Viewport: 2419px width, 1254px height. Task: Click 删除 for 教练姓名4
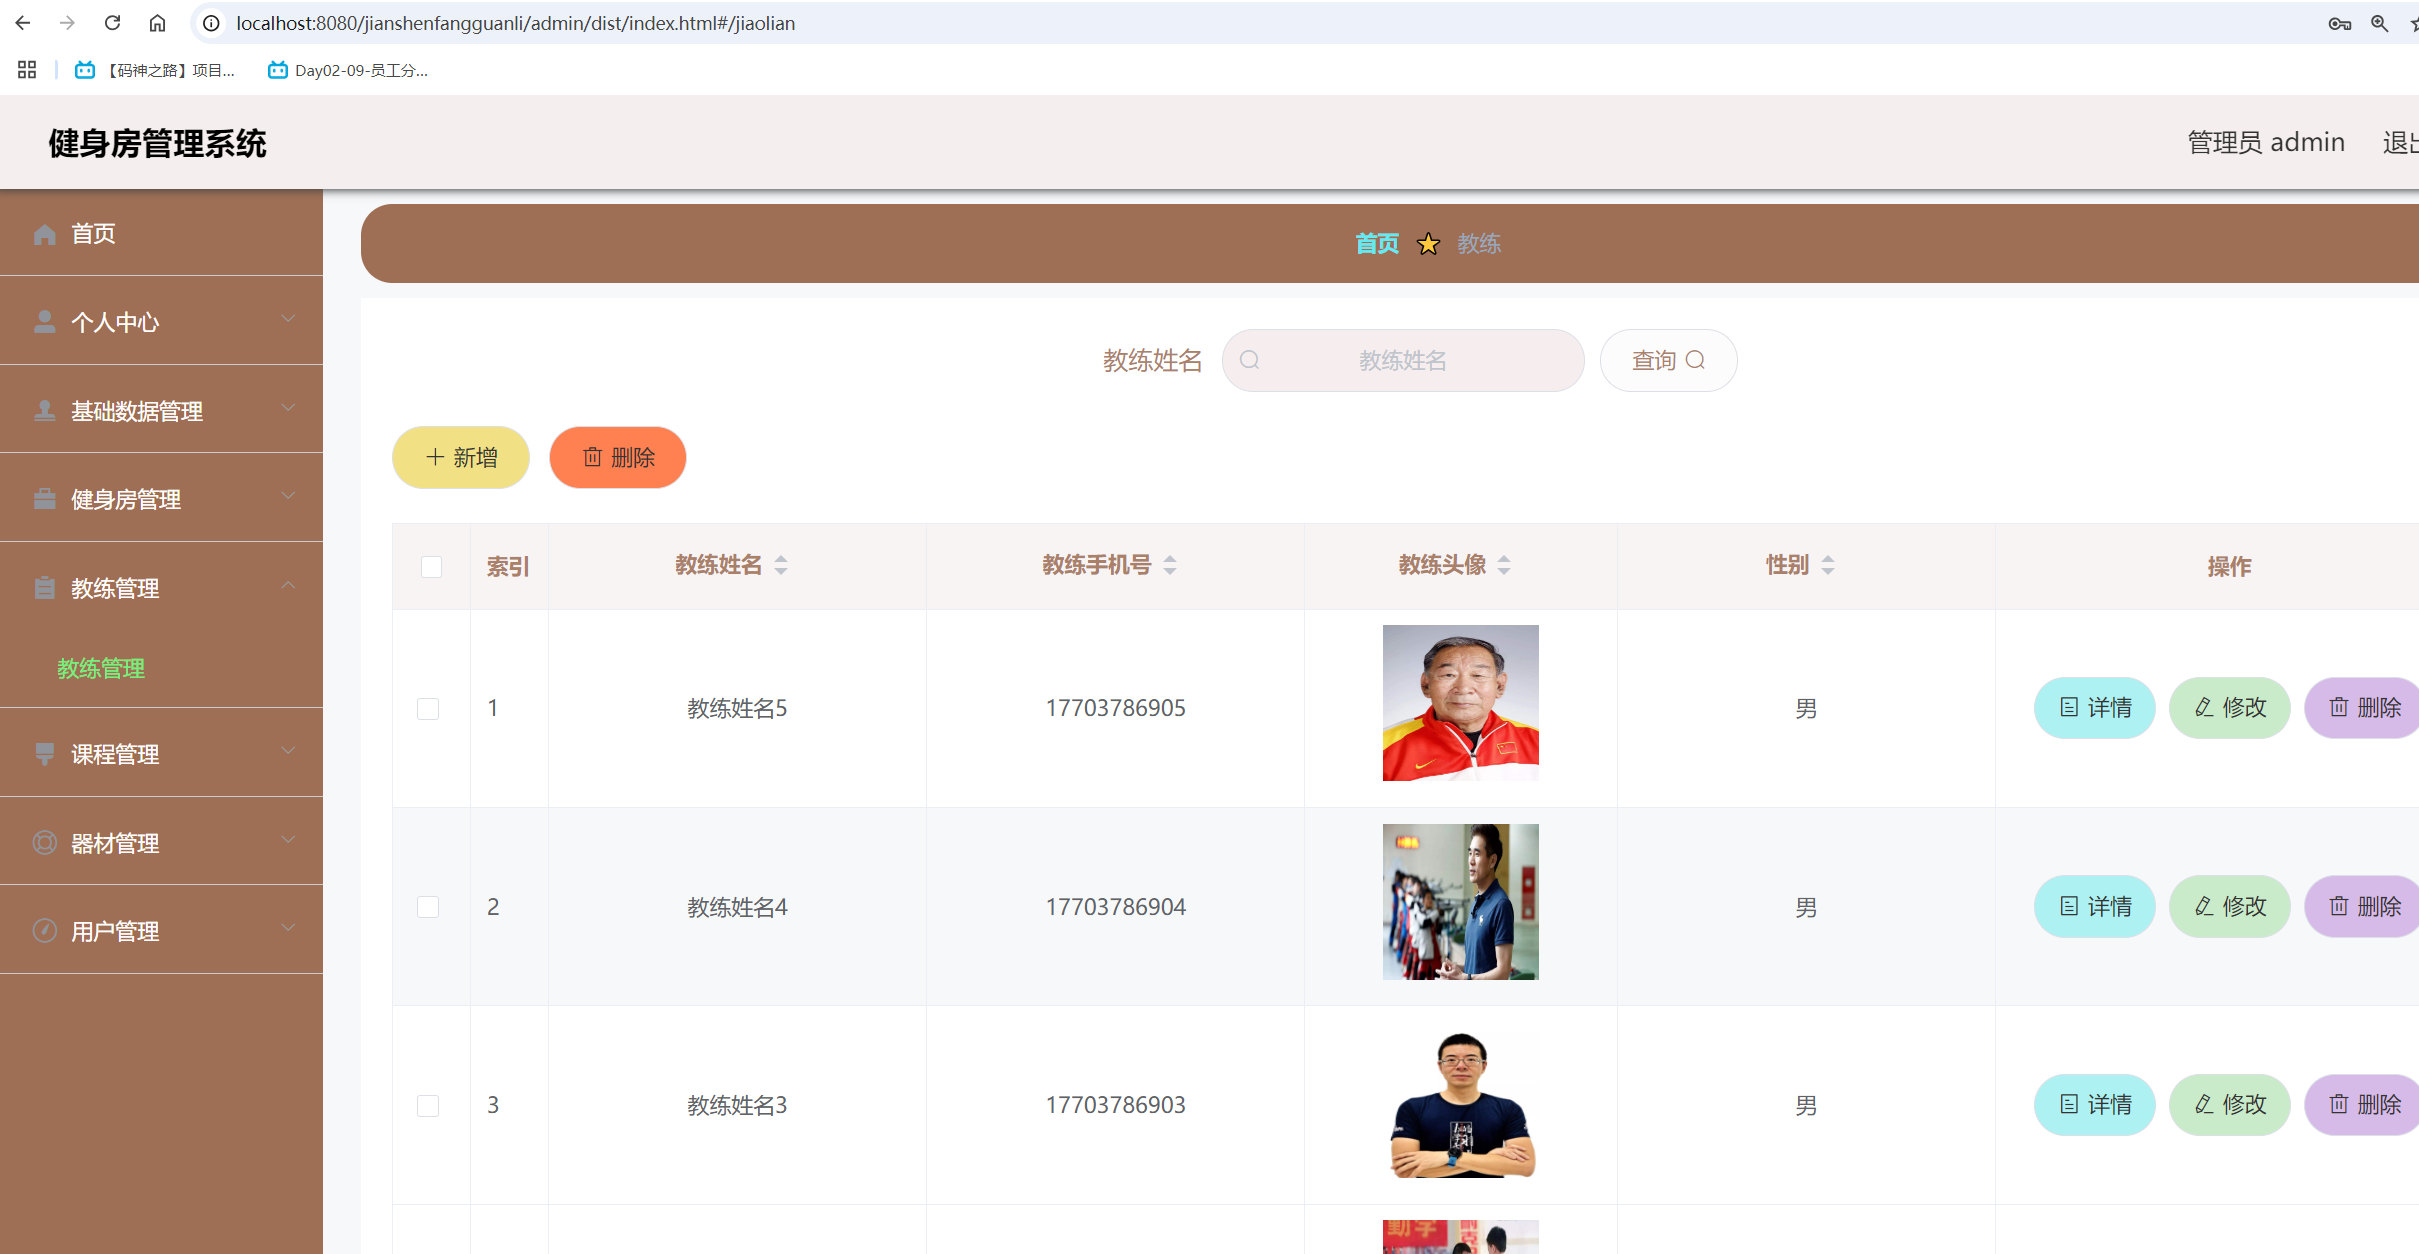click(x=2362, y=906)
